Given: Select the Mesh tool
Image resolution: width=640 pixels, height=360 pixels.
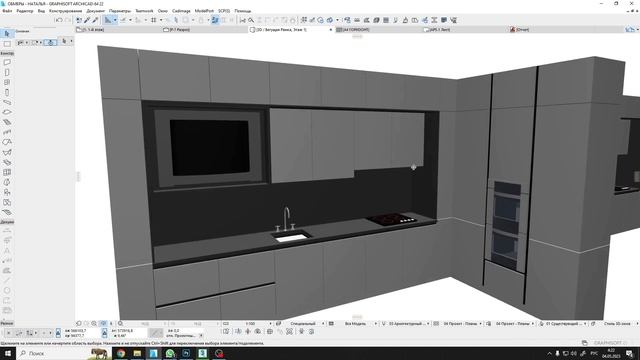Looking at the screenshot, I should [7, 212].
